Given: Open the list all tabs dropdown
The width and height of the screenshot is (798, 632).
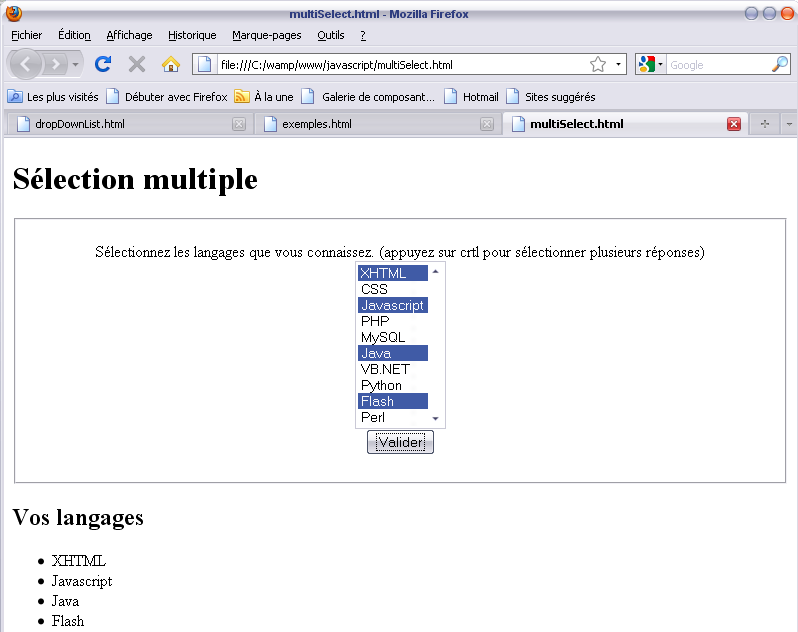Looking at the screenshot, I should (x=789, y=124).
